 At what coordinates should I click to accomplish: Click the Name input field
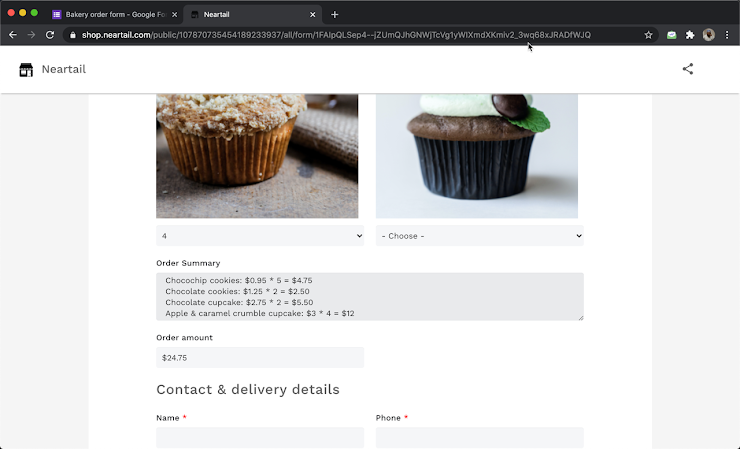click(x=260, y=437)
